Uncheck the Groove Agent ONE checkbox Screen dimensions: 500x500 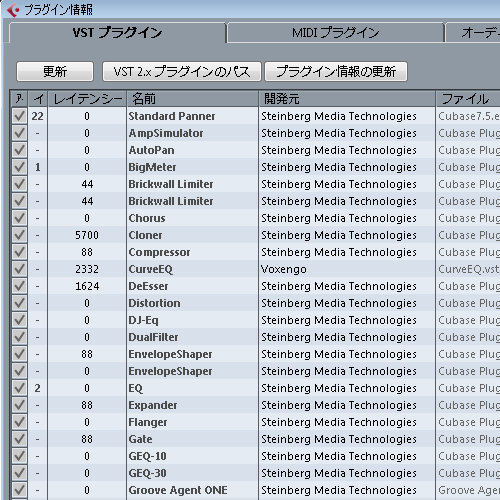pos(19,490)
